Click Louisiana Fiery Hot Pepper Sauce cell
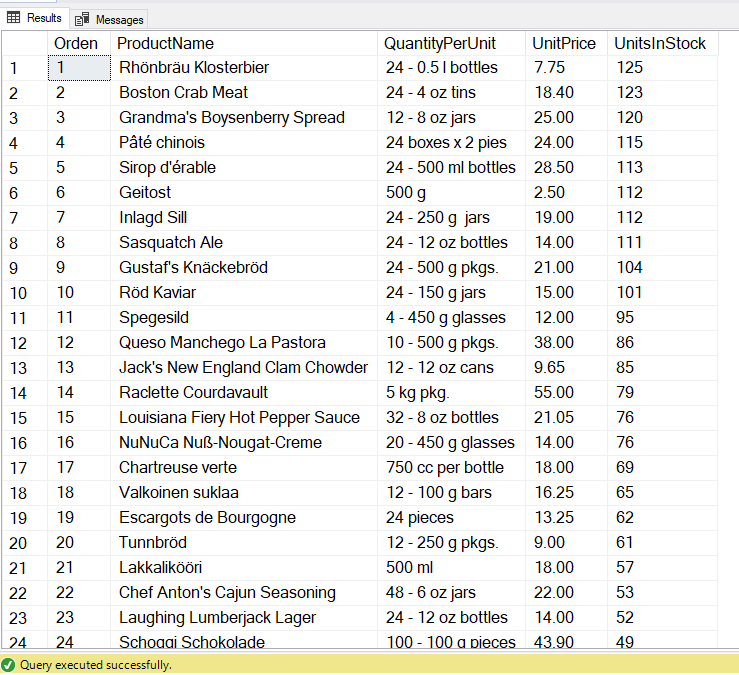 coord(244,418)
